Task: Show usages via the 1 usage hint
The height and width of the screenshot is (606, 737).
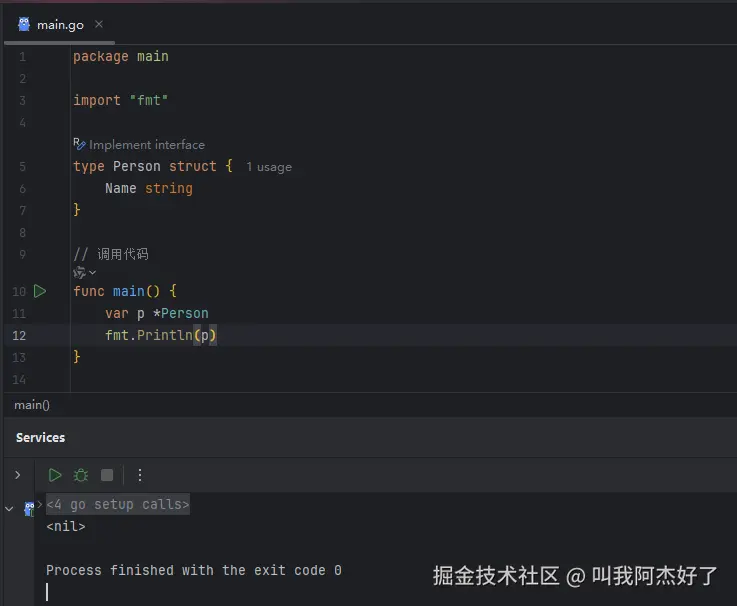Action: 269,167
